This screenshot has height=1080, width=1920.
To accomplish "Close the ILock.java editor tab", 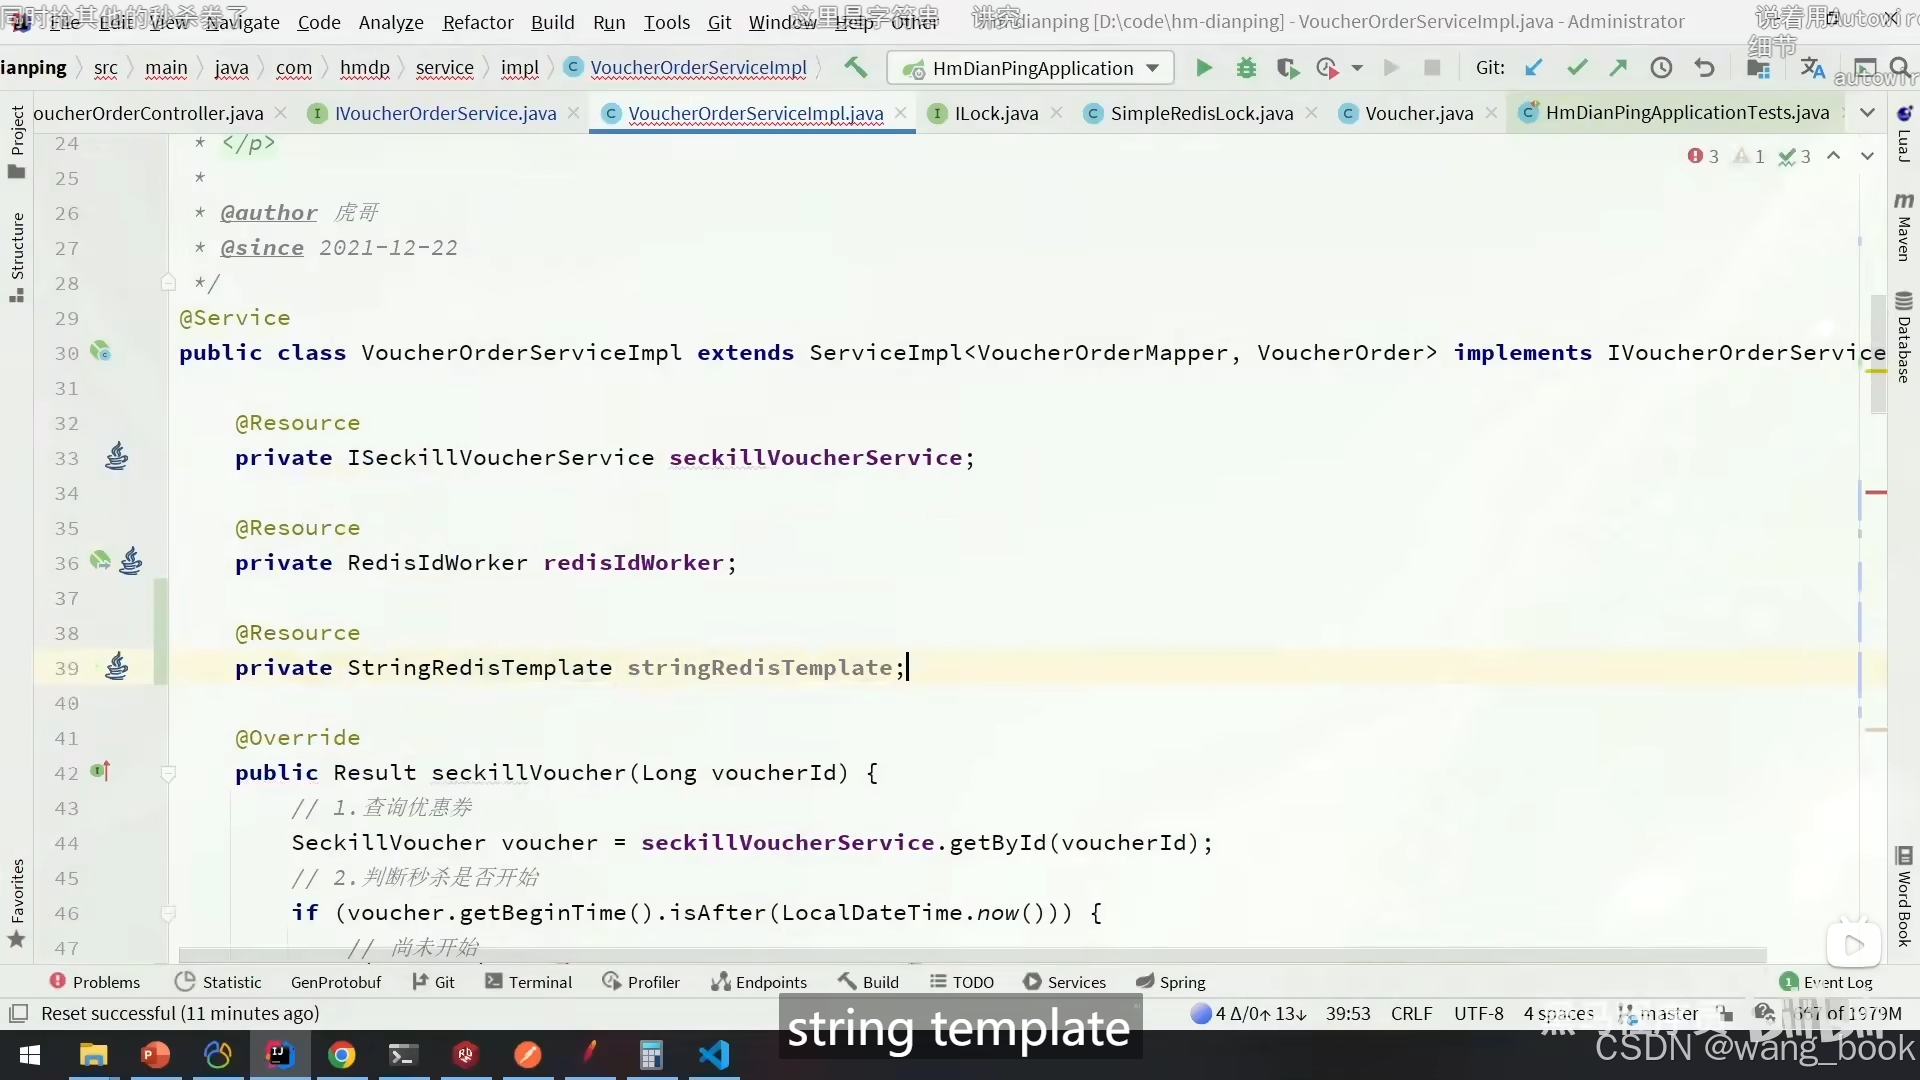I will tap(1057, 113).
